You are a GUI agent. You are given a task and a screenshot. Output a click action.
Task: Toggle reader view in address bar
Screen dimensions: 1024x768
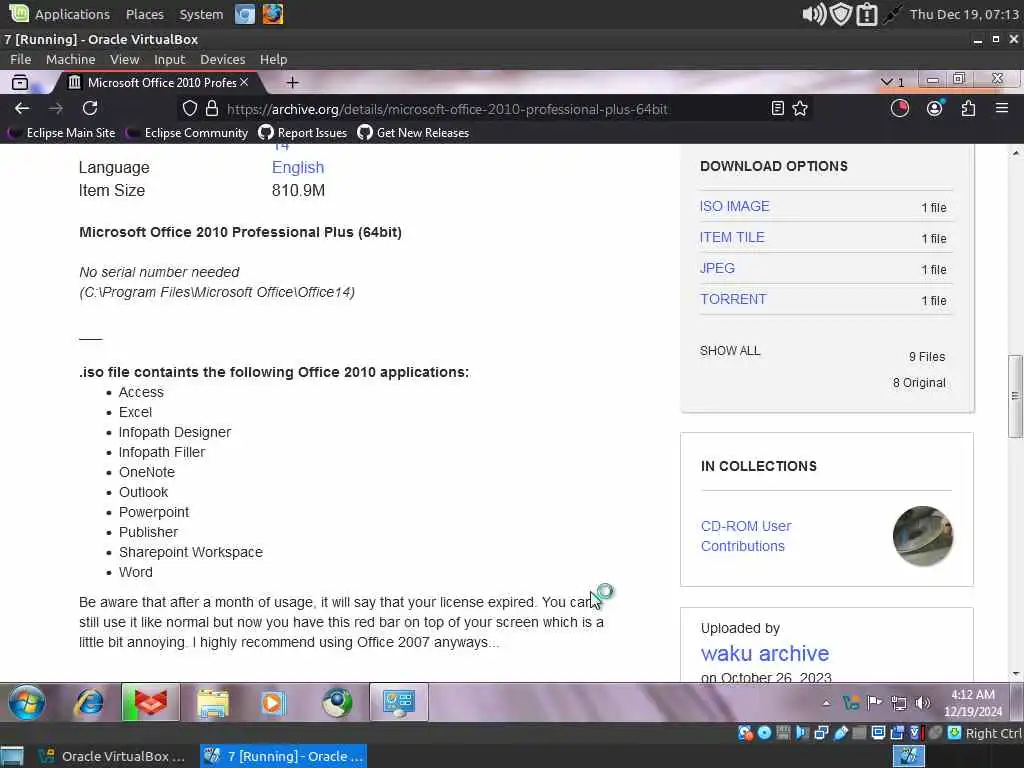pyautogui.click(x=777, y=108)
